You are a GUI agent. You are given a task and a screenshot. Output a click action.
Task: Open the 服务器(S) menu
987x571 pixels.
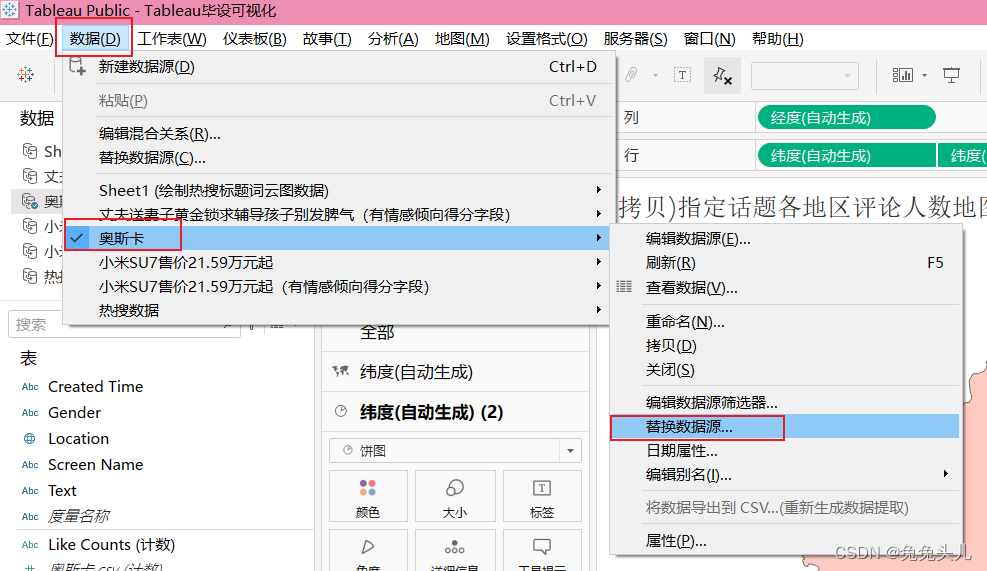pyautogui.click(x=635, y=39)
